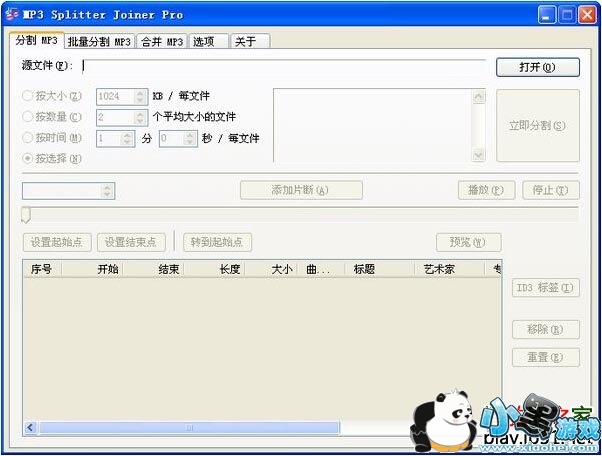This screenshot has width=602, height=456.
Task: Click the 开始 column header
Action: 93,269
